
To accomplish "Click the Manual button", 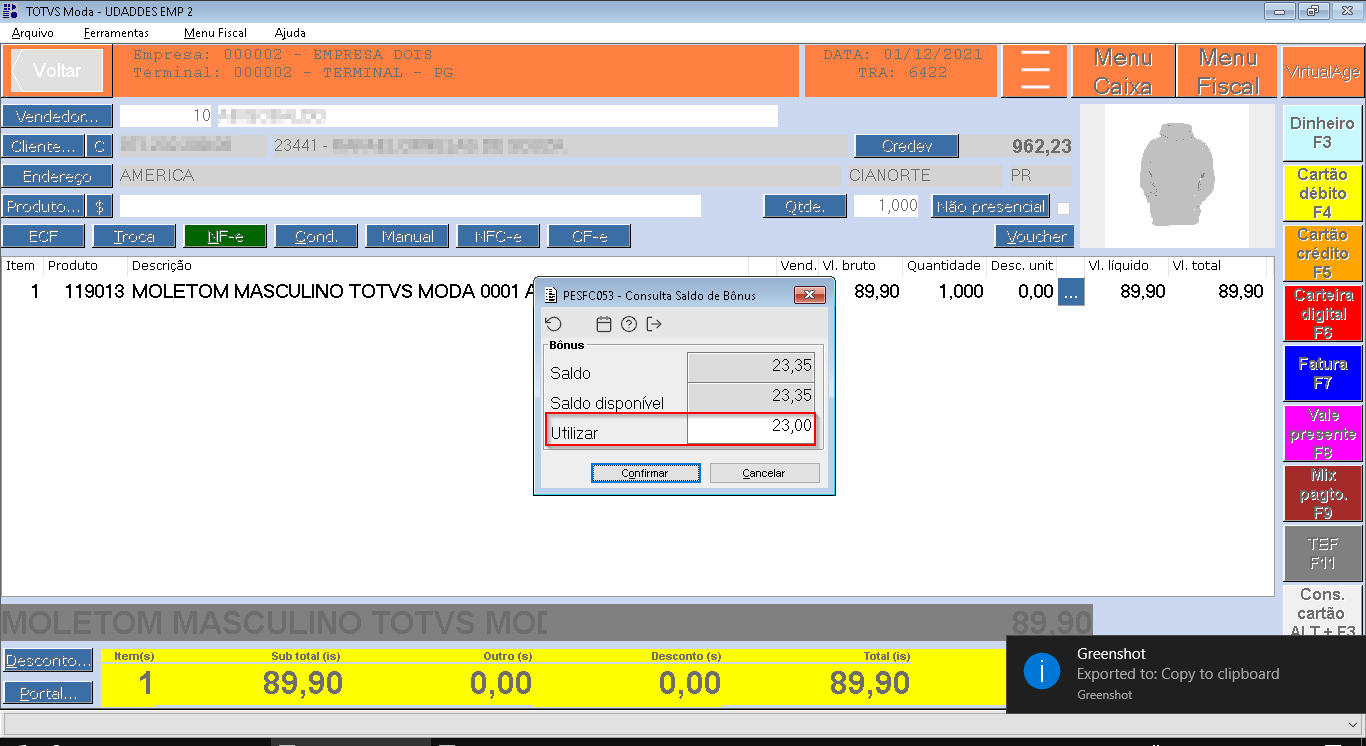I will pyautogui.click(x=407, y=236).
